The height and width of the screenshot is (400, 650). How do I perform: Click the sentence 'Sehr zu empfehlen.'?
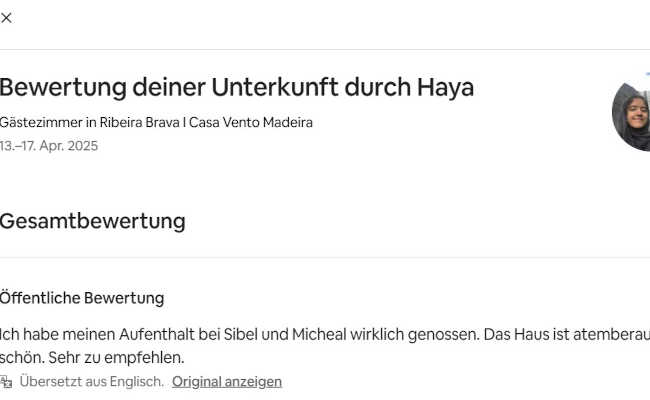tap(116, 358)
